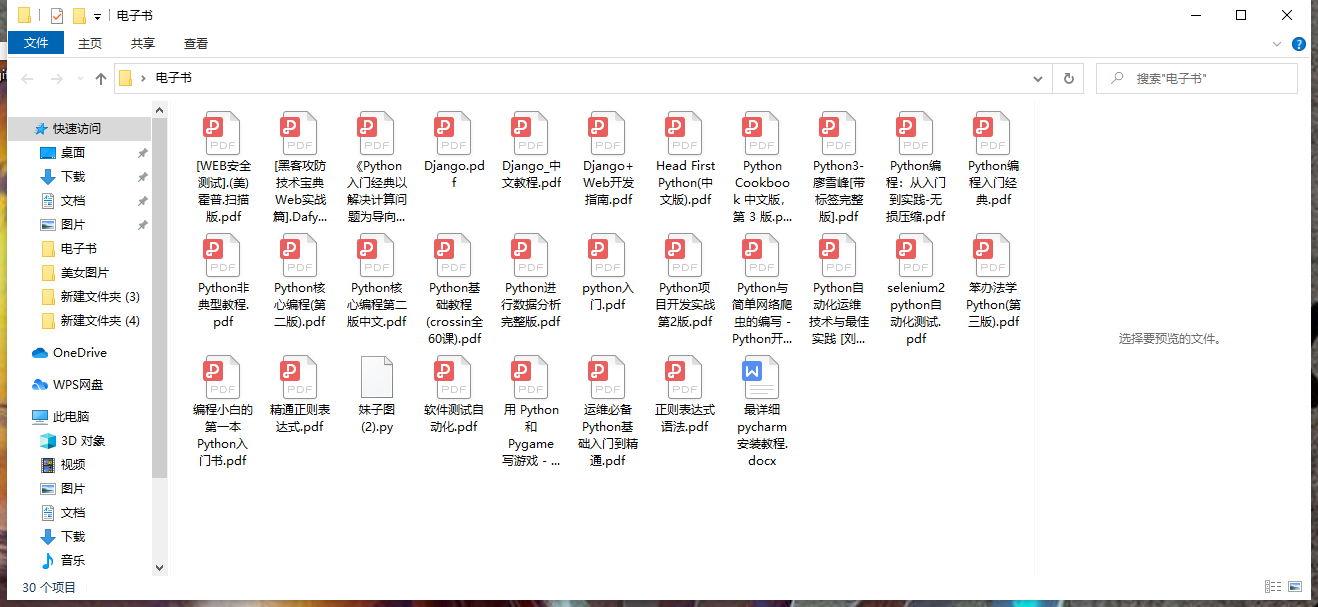This screenshot has width=1318, height=607.
Task: Go back to previous folder
Action: coord(27,78)
